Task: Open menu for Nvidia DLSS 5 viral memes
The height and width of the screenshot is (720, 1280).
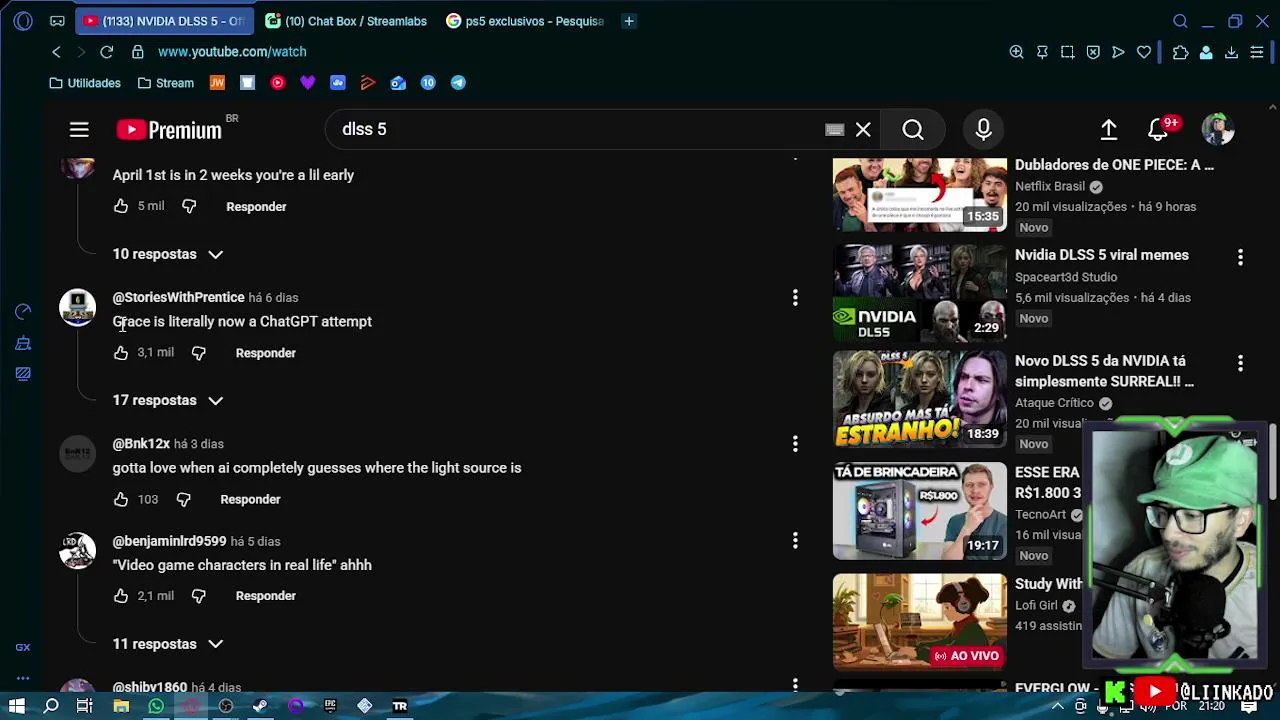Action: [x=1240, y=257]
